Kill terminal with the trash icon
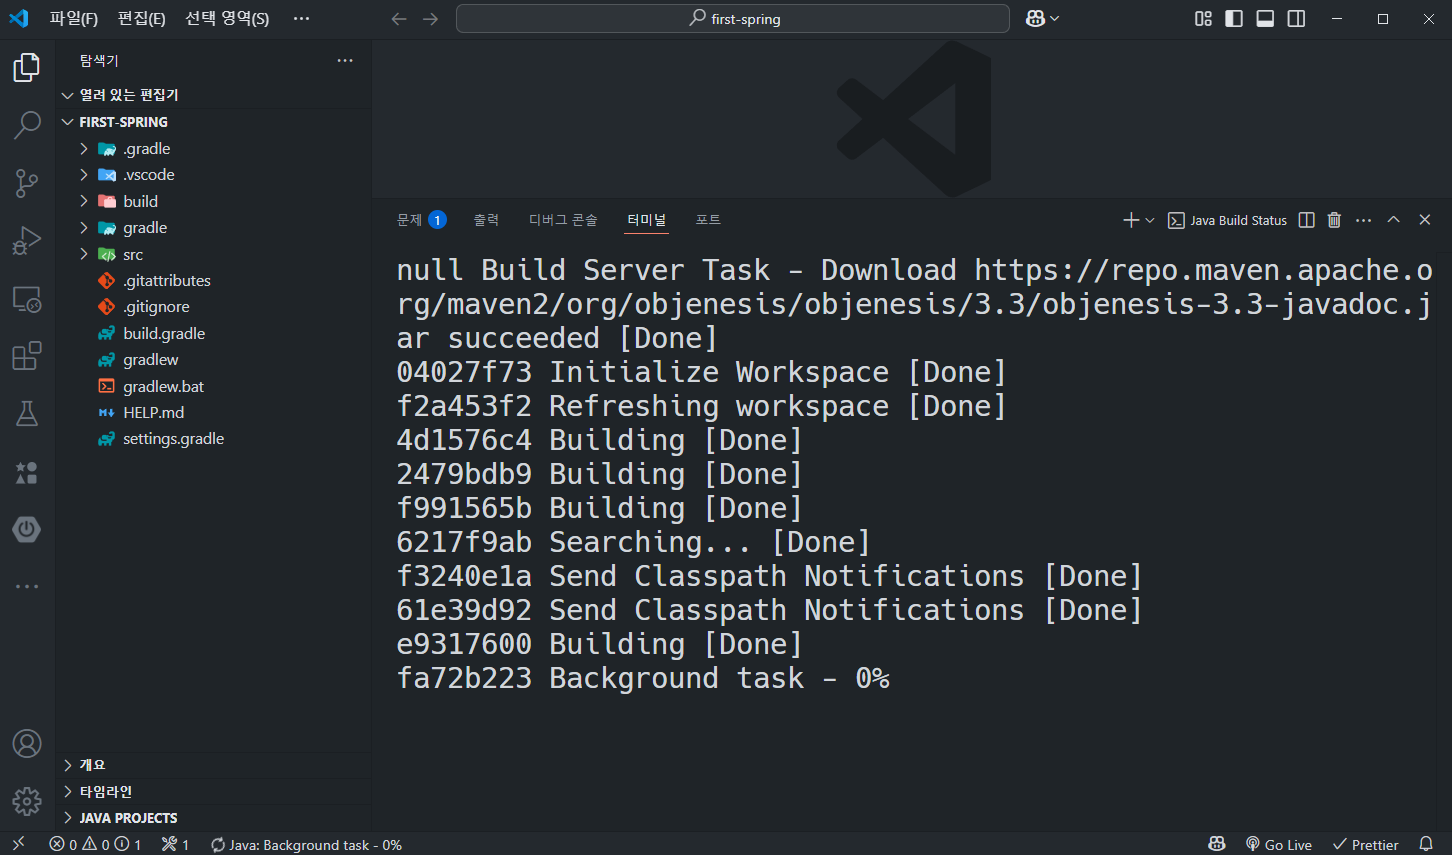This screenshot has height=855, width=1452. (x=1334, y=220)
